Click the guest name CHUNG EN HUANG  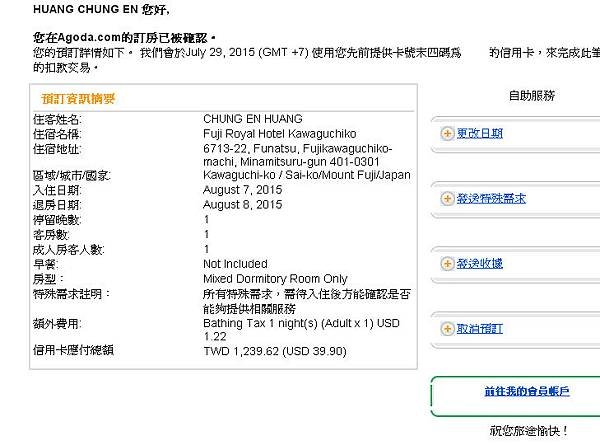tap(252, 119)
